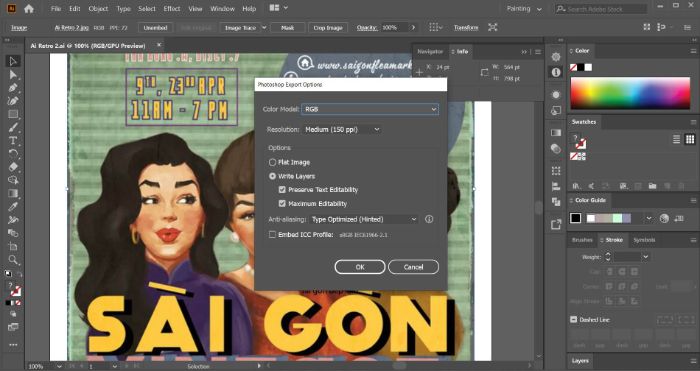This screenshot has width=700, height=371.
Task: Expand the Image Trace presets arrow
Action: (264, 28)
